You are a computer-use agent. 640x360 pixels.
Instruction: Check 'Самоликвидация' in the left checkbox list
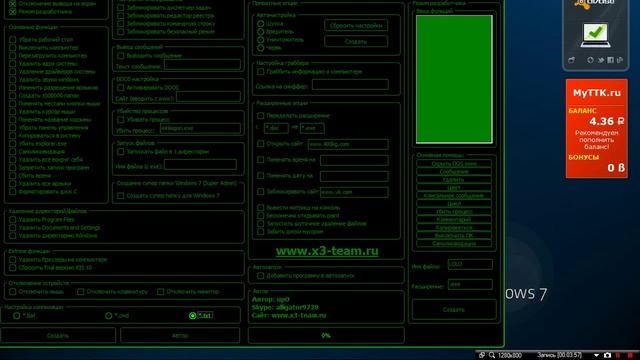coord(13,151)
